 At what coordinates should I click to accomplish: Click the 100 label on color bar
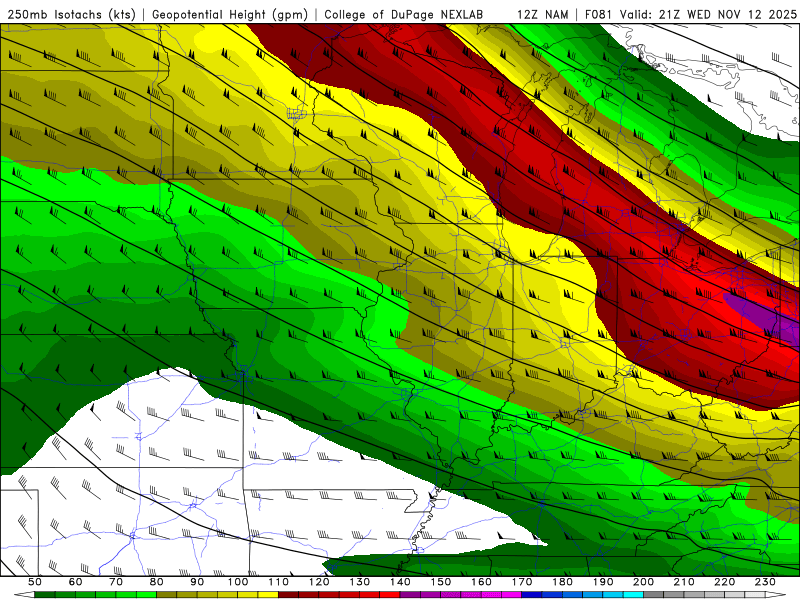[238, 582]
